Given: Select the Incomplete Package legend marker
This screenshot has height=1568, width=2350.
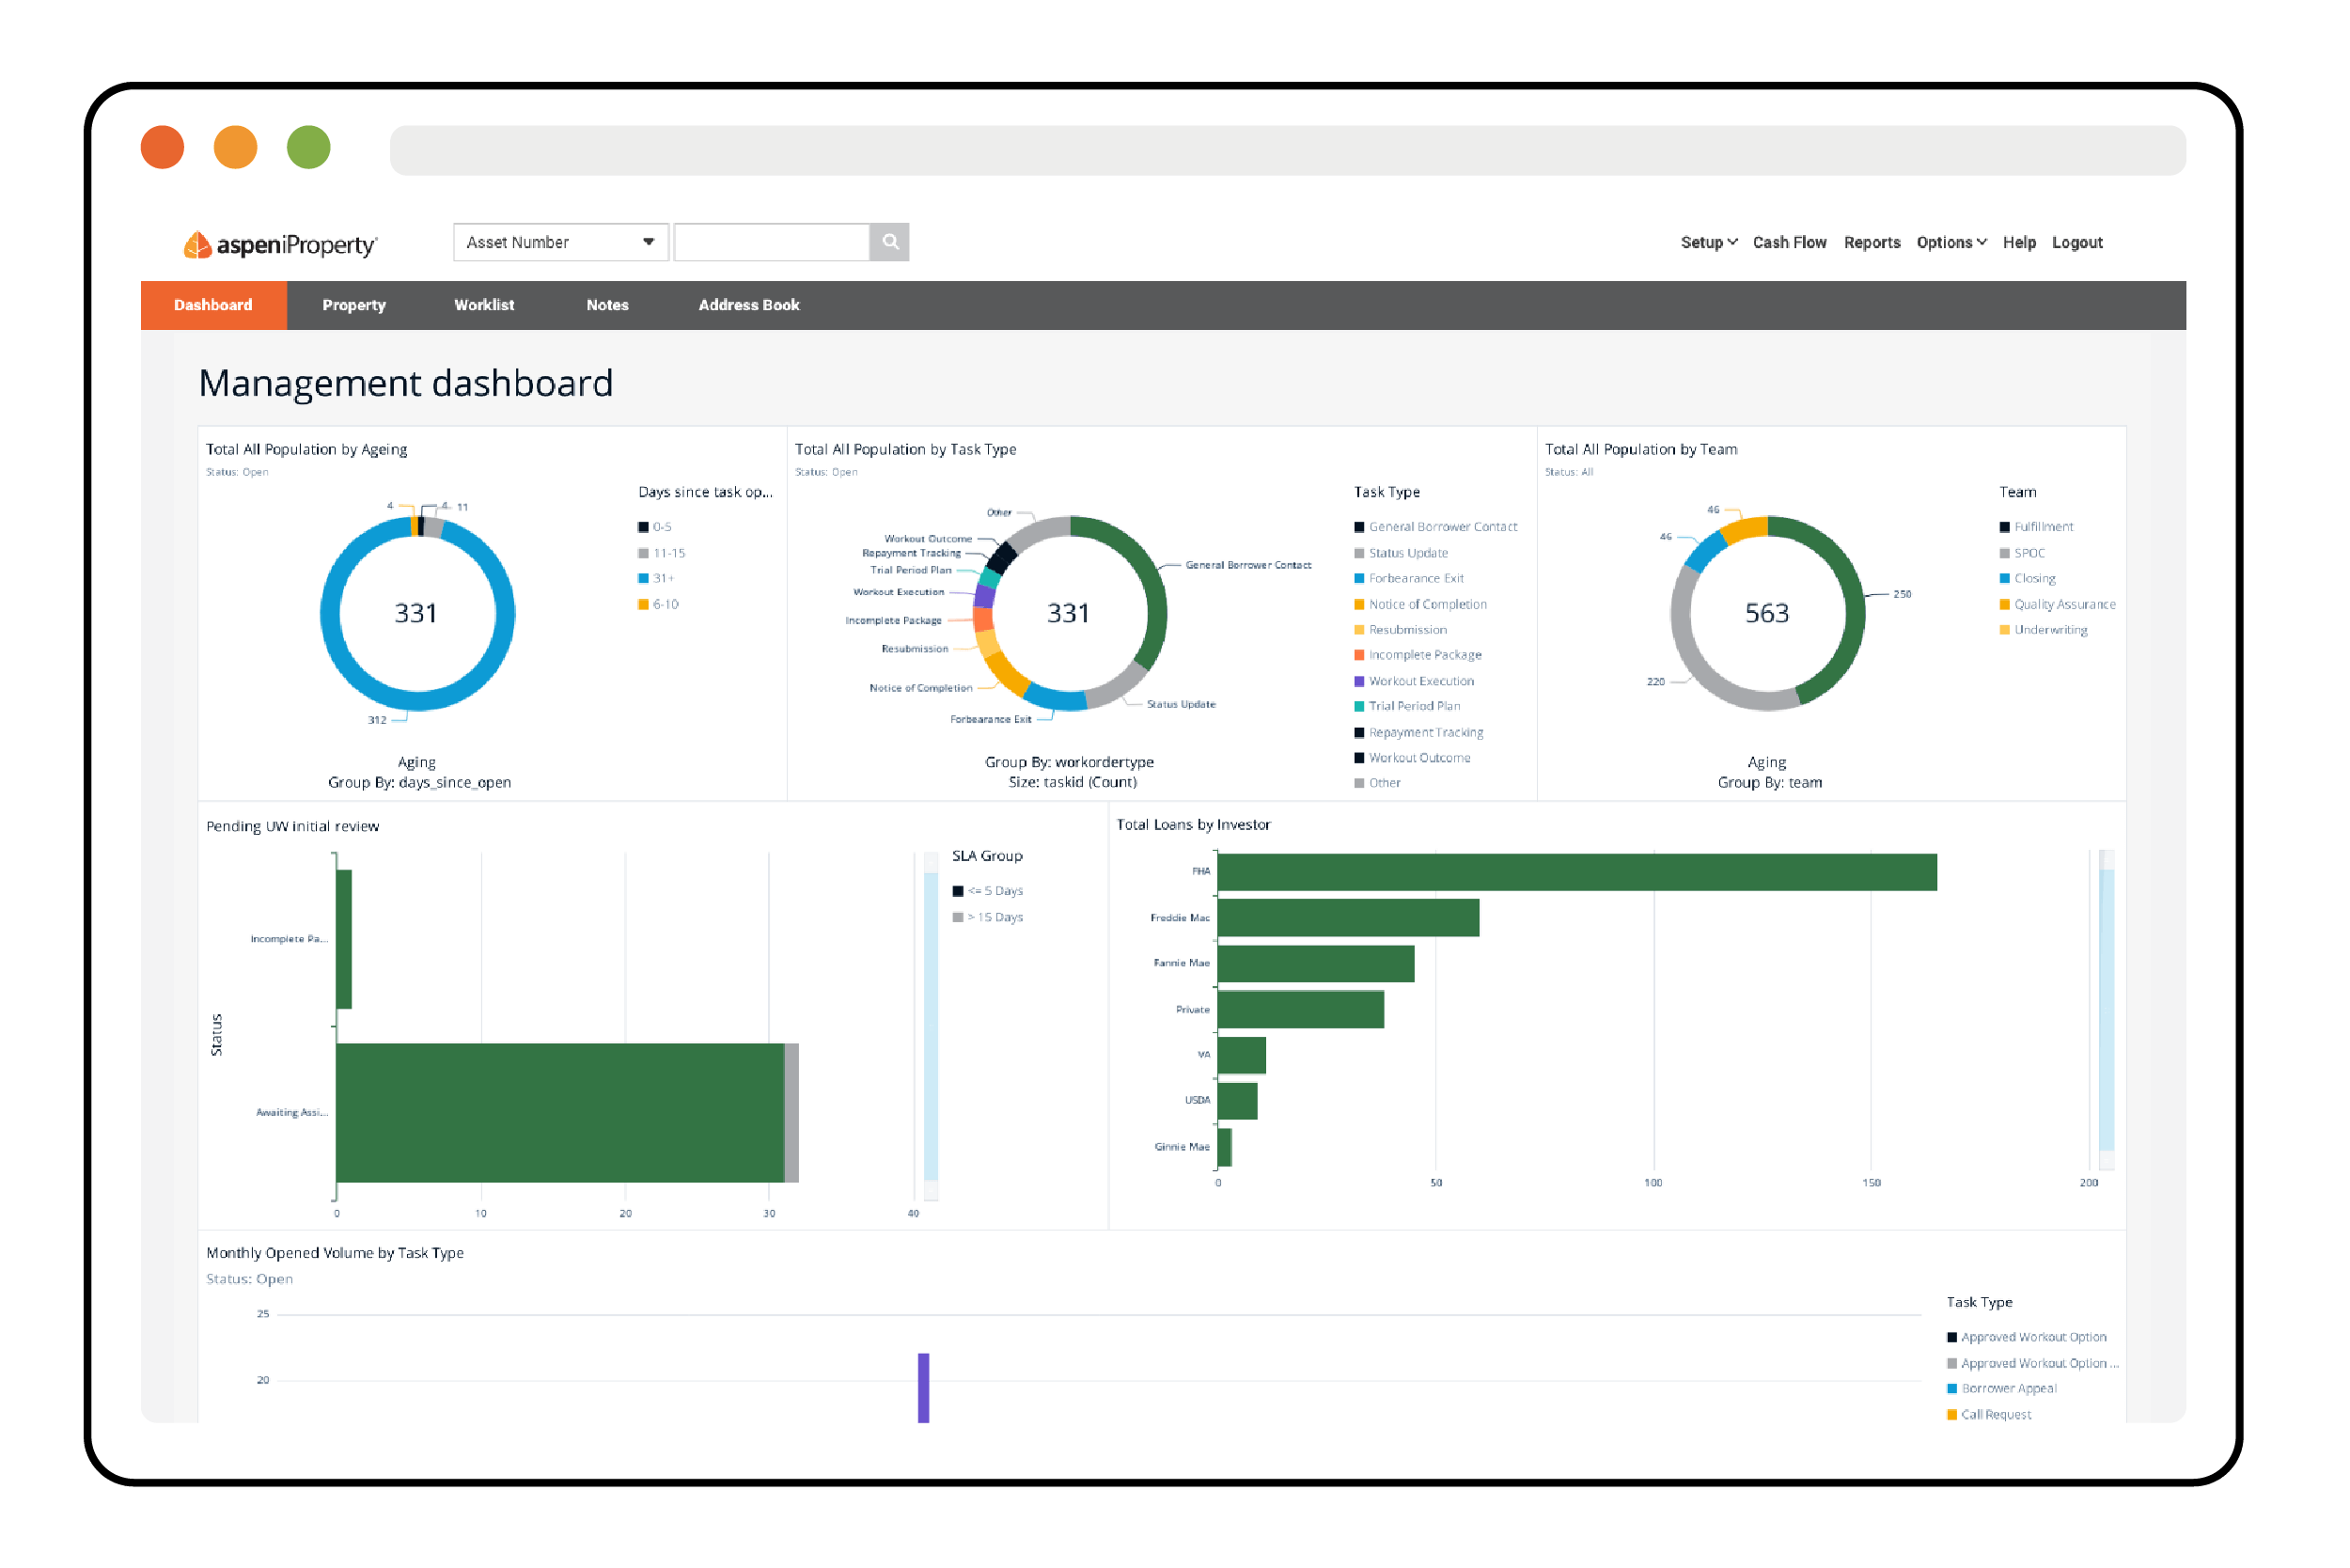Looking at the screenshot, I should coord(1359,654).
